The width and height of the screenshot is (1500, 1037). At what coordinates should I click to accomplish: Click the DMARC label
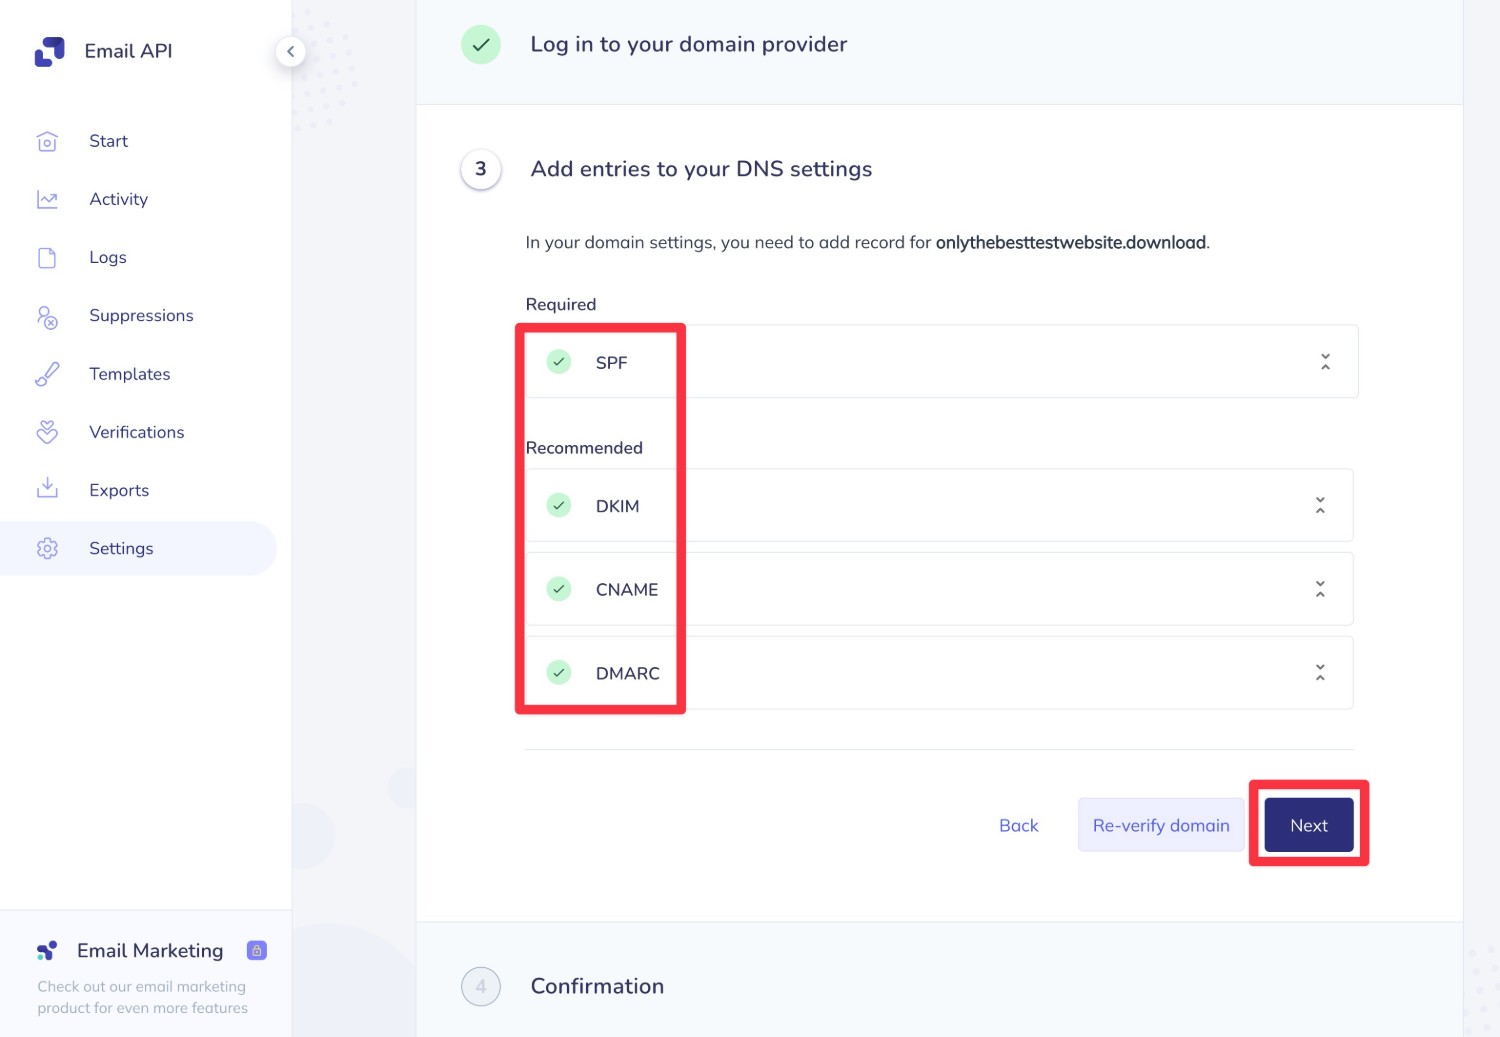(x=628, y=673)
